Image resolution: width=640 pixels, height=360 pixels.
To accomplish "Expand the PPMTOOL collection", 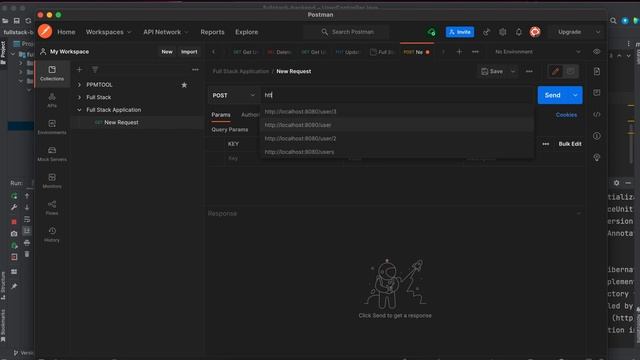I will pyautogui.click(x=79, y=85).
